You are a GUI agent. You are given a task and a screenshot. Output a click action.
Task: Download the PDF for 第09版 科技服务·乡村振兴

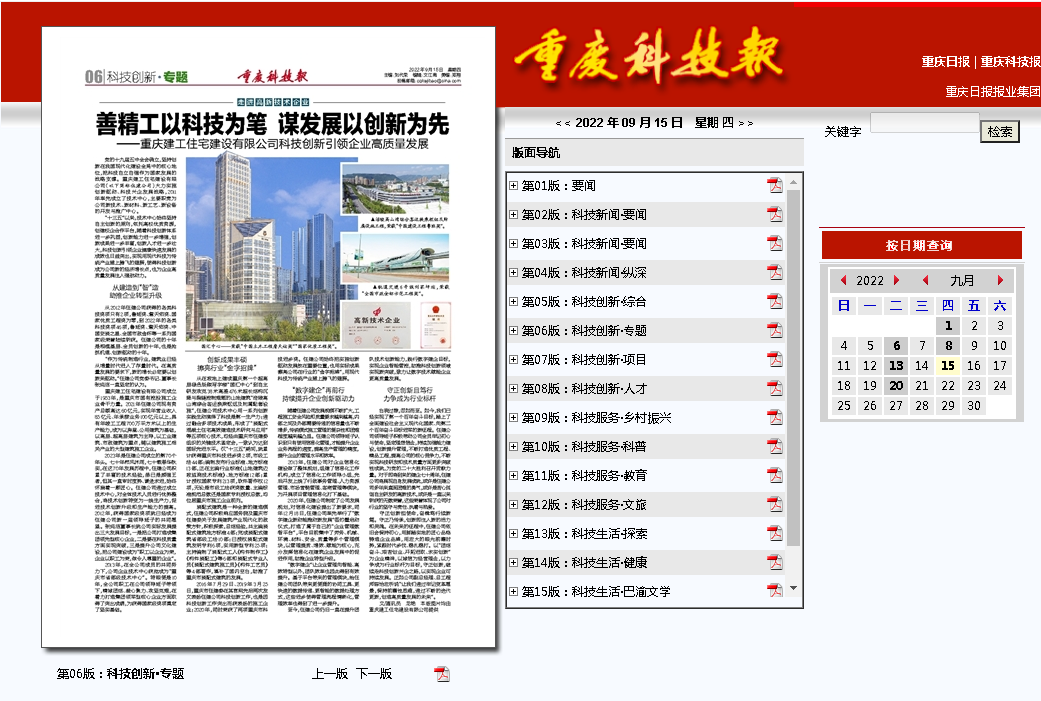pos(775,418)
